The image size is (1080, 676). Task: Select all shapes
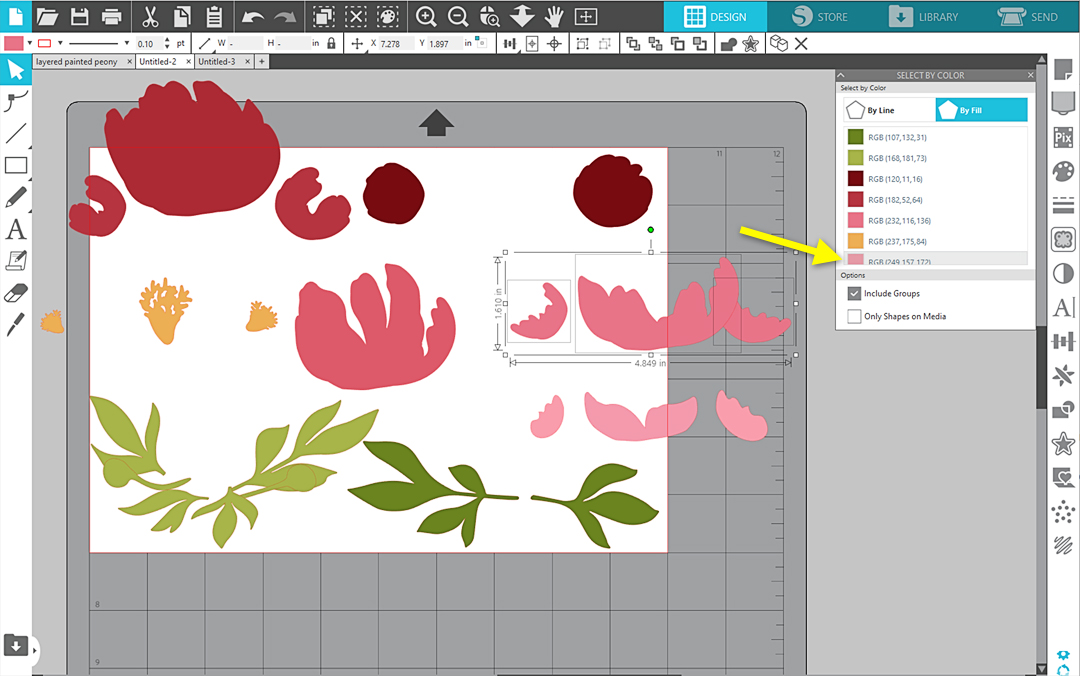point(323,16)
